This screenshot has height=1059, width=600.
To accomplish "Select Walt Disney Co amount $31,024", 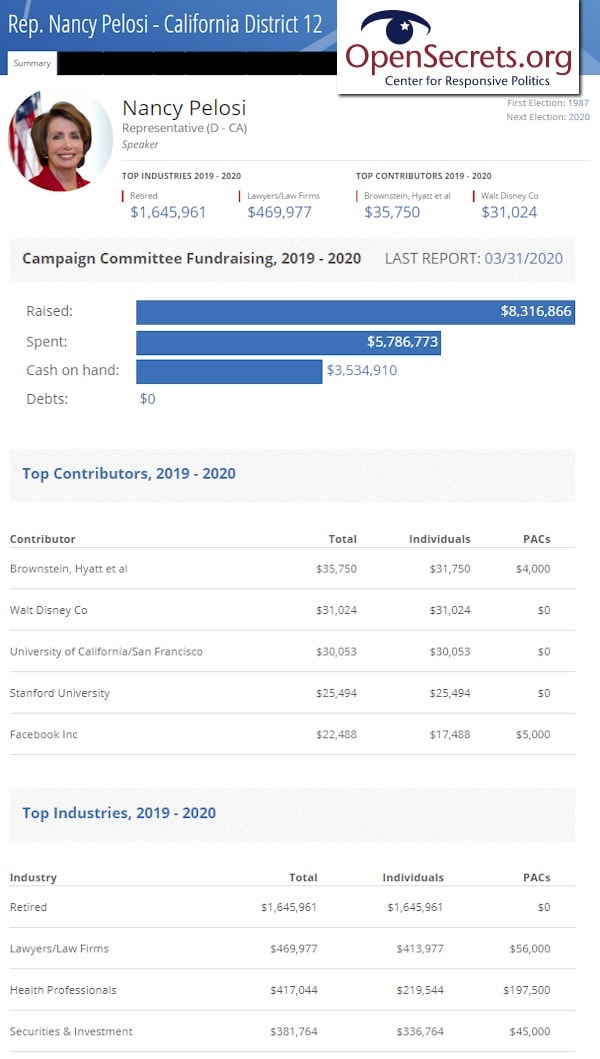I will point(509,212).
